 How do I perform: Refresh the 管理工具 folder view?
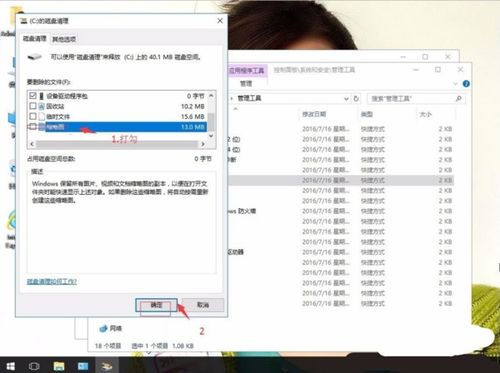(x=356, y=99)
